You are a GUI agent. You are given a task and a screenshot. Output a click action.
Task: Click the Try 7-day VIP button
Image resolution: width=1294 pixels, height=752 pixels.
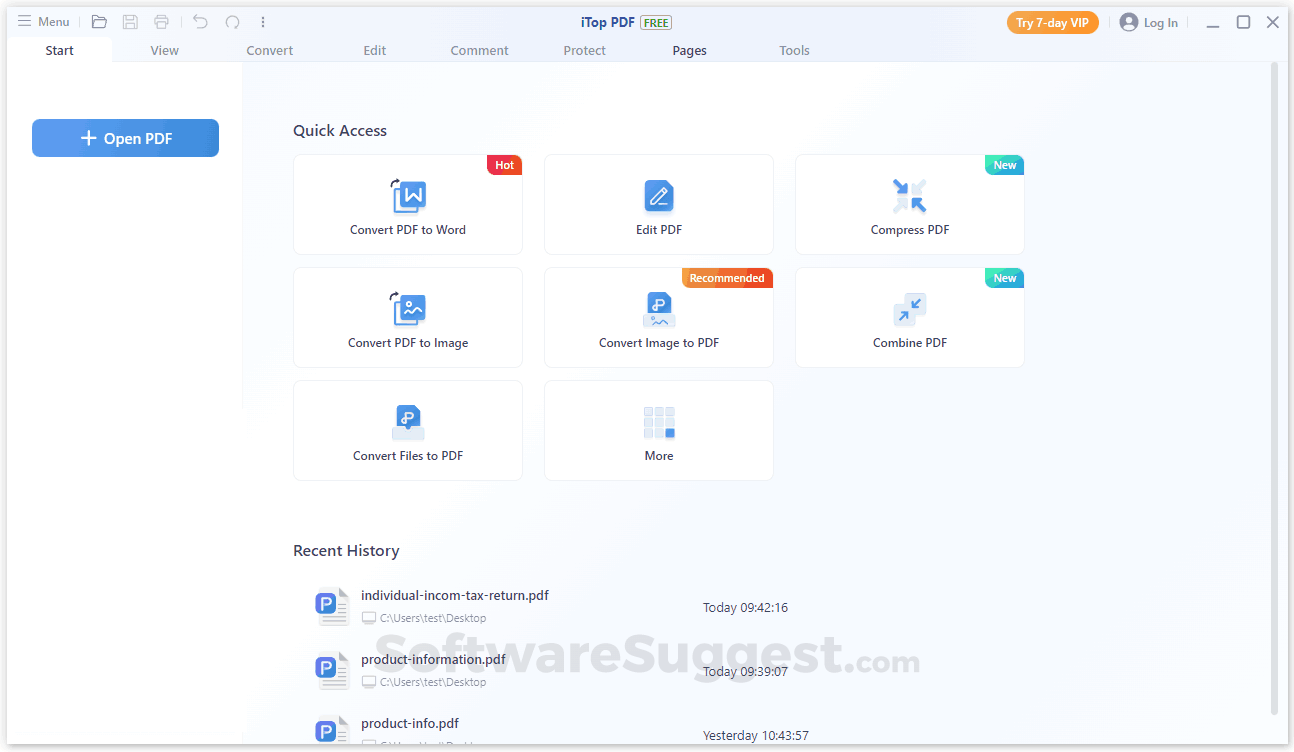click(1052, 23)
